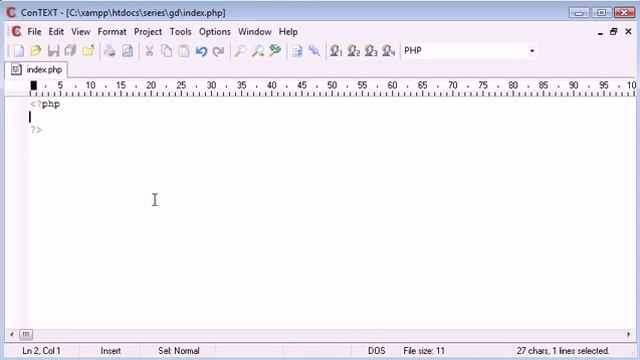Screen dimensions: 640x360
Task: Click the Close file folder icon
Action: (88, 51)
